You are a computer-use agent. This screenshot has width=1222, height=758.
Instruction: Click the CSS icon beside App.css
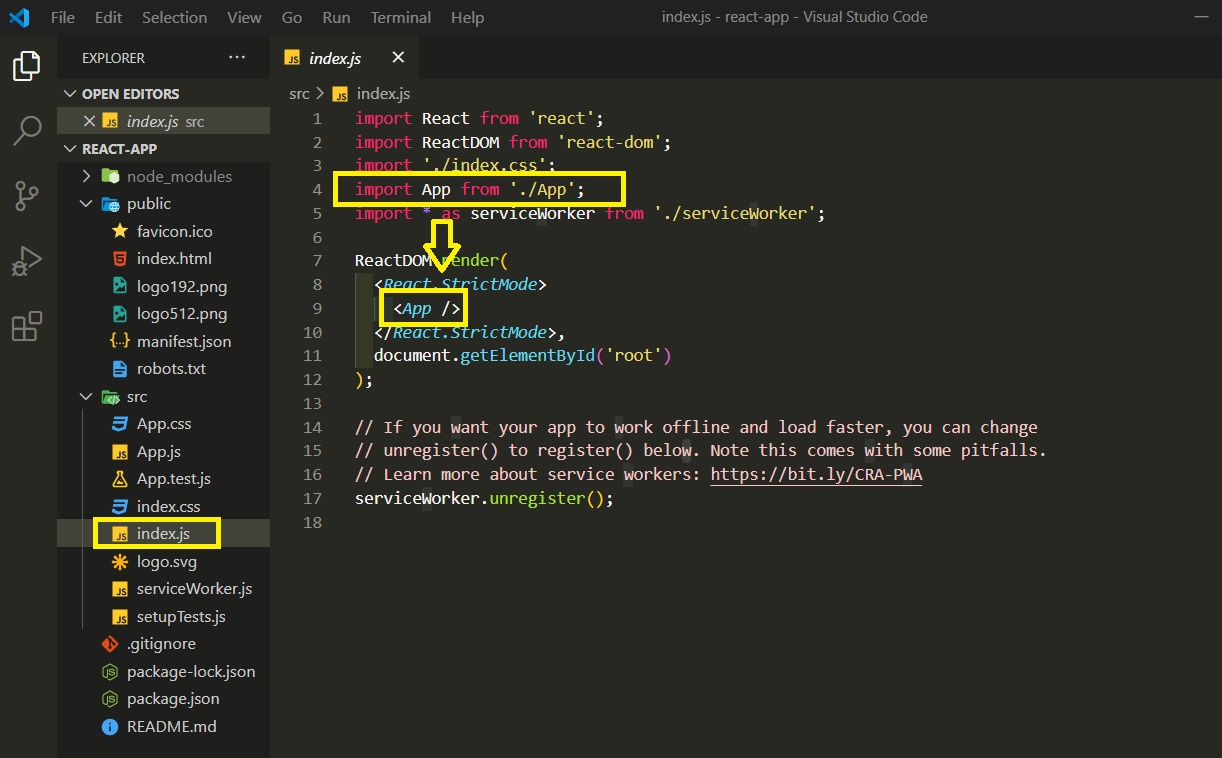119,424
